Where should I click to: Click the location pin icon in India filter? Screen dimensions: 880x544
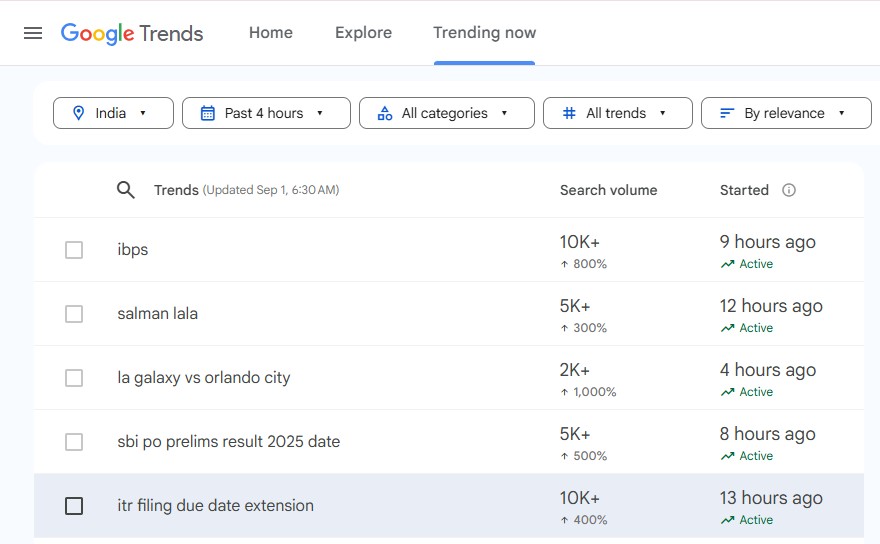coord(79,113)
